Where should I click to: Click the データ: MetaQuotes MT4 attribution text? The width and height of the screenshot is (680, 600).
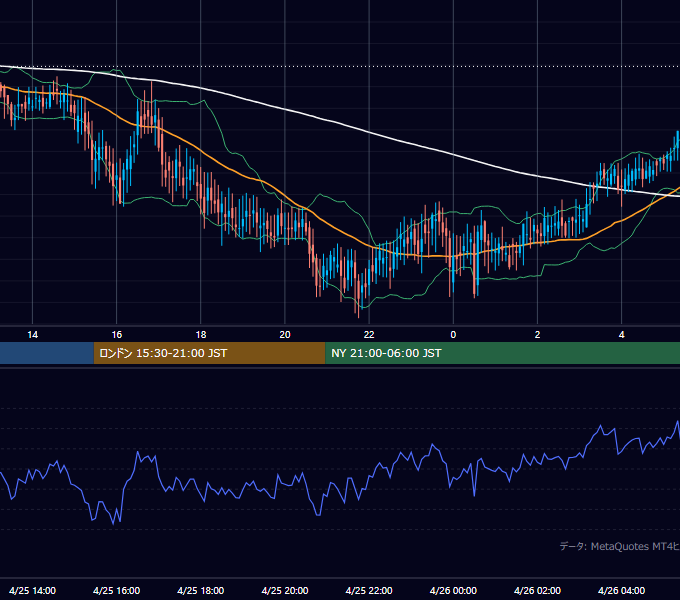click(620, 546)
